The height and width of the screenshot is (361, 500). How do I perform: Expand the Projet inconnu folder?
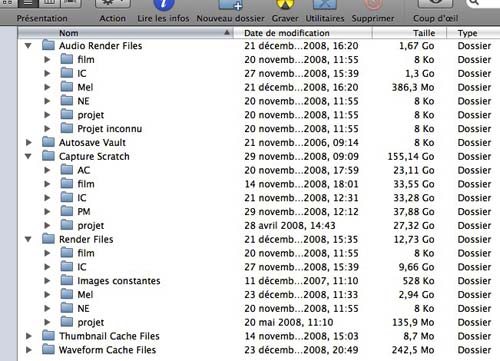pyautogui.click(x=47, y=129)
